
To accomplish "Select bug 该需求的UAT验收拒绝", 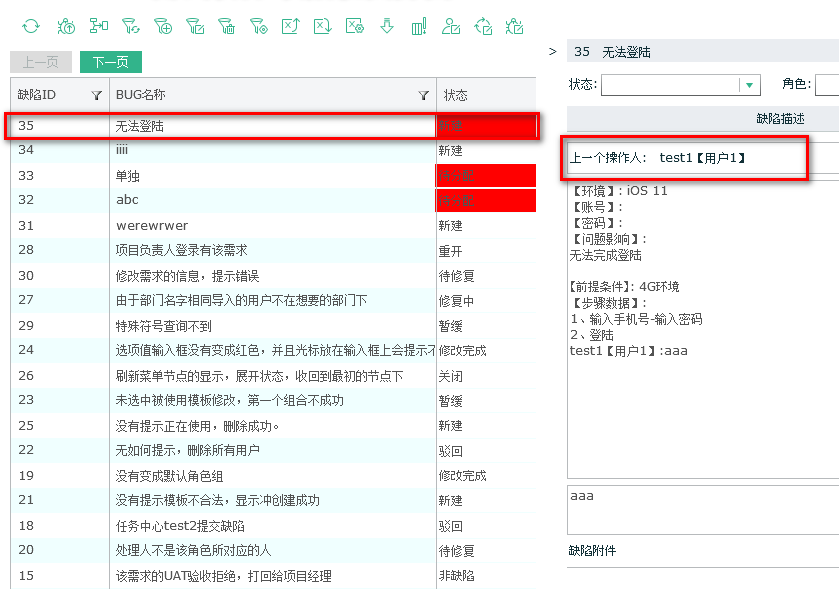I will coord(273,576).
